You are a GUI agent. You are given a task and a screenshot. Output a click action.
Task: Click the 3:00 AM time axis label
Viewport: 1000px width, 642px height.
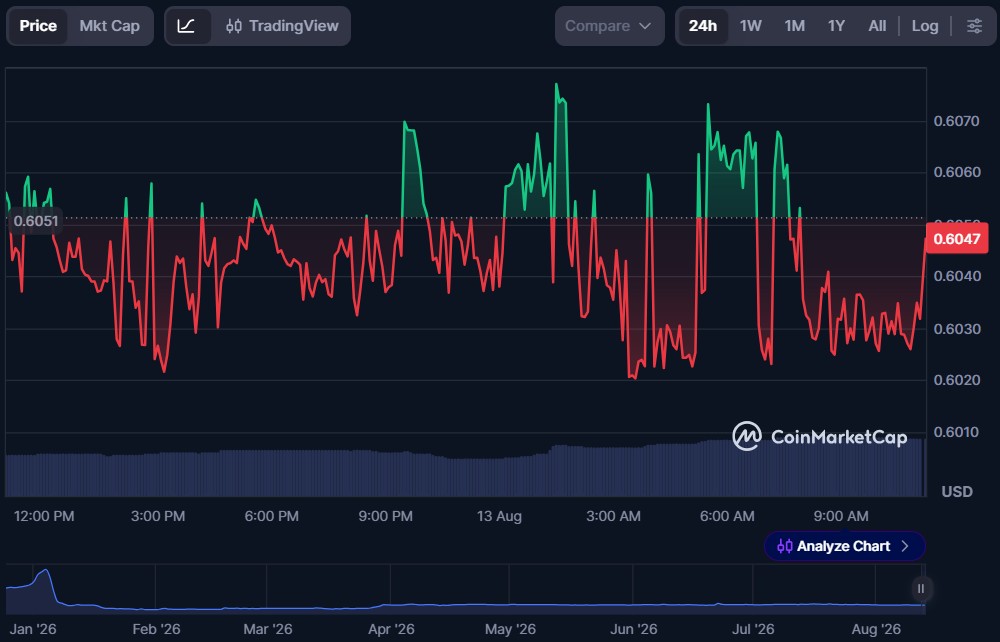tap(614, 516)
